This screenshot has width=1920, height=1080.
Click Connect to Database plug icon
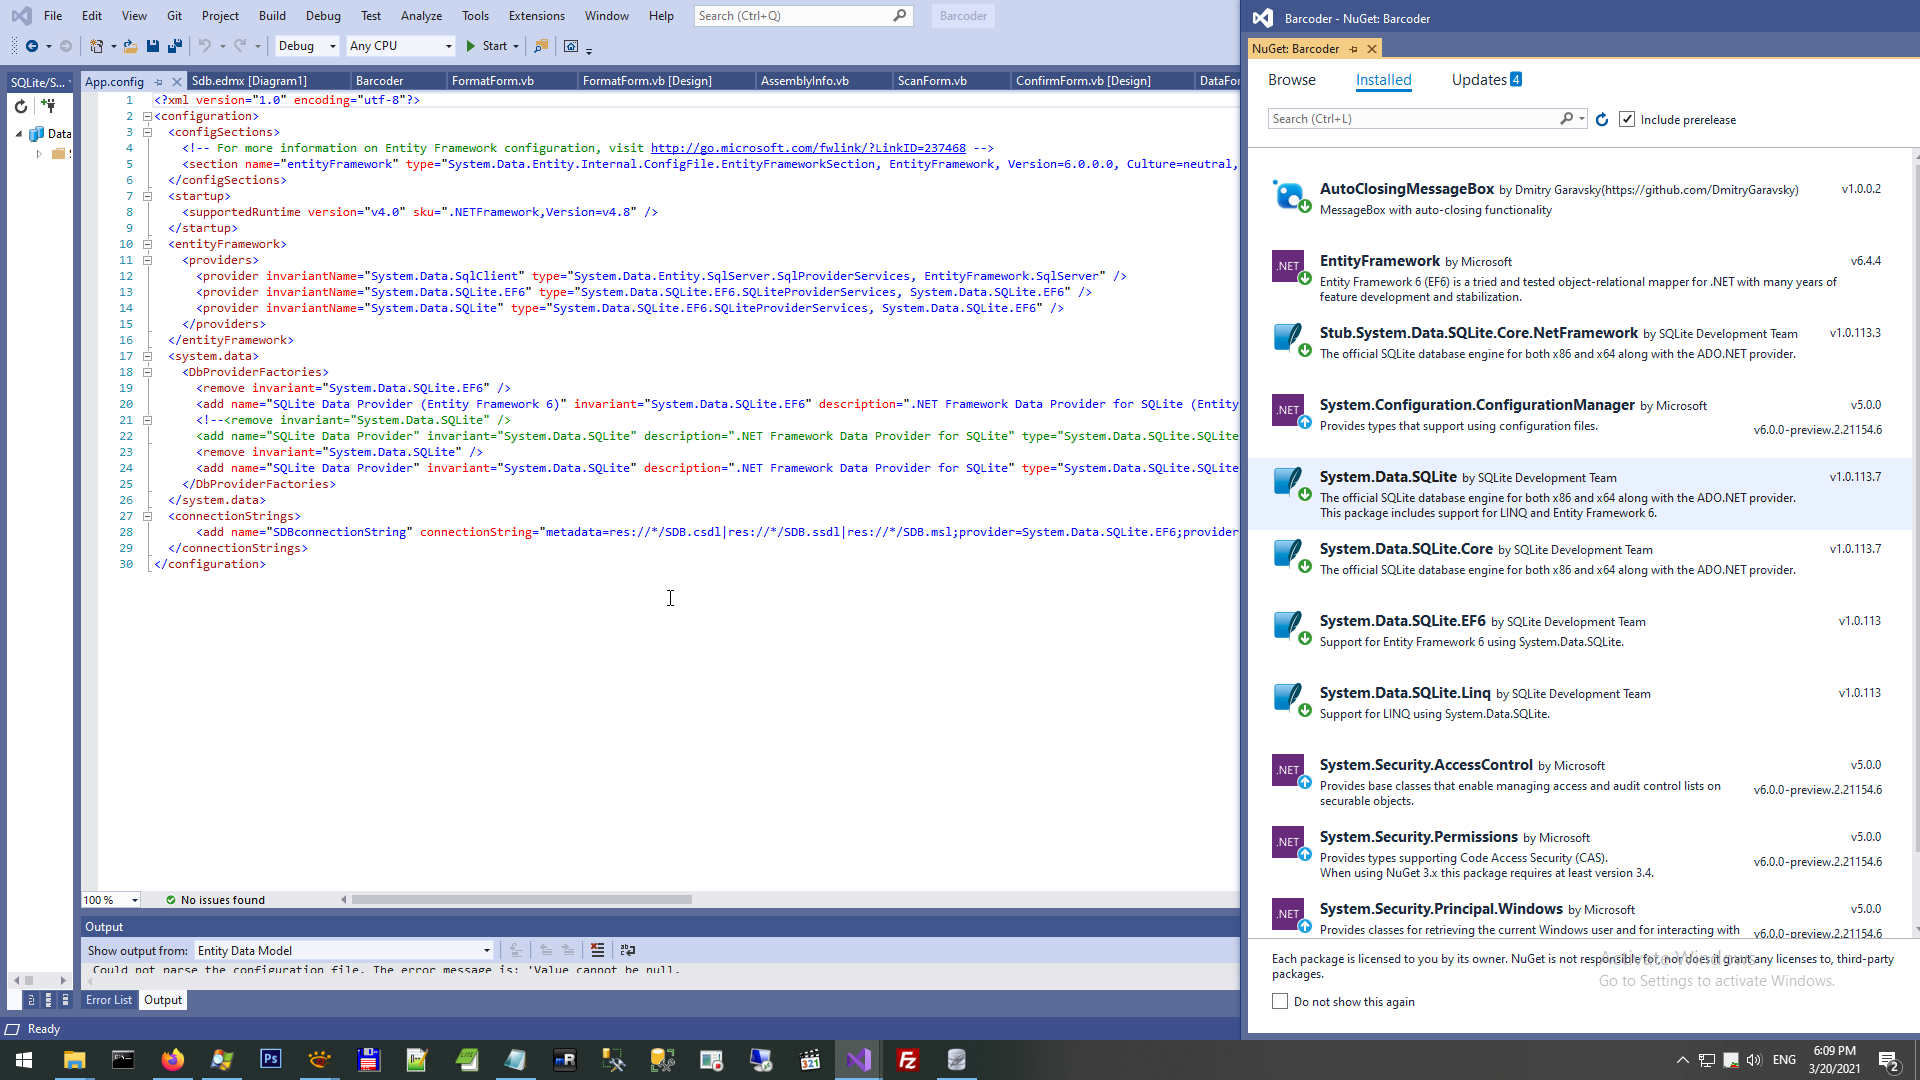48,106
